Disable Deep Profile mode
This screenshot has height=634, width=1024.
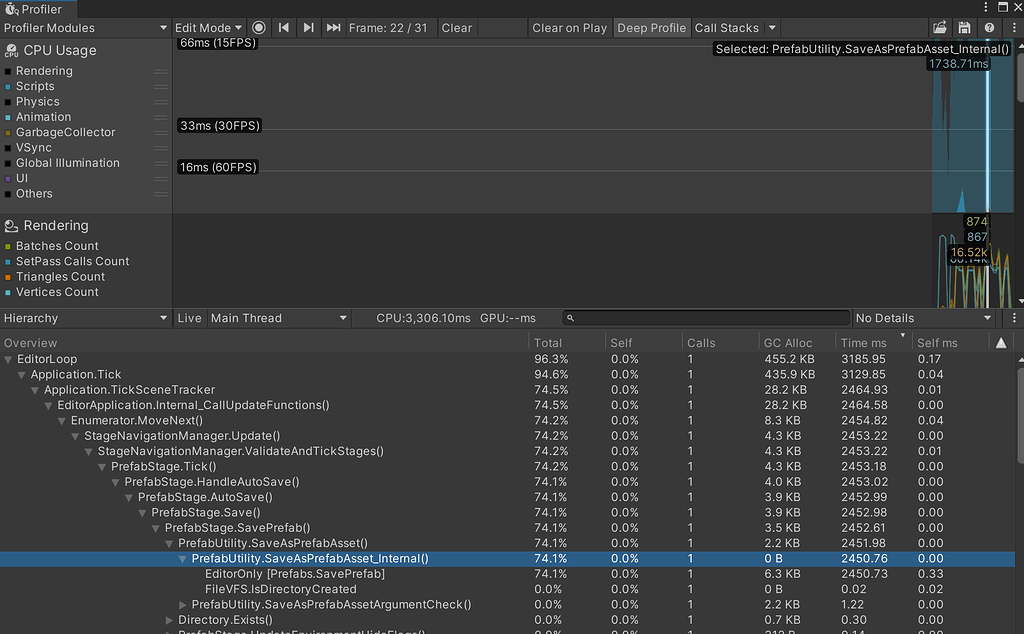[x=651, y=28]
